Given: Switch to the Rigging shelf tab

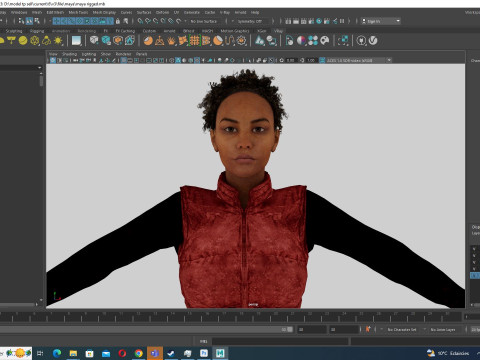Looking at the screenshot, I should coord(37,31).
